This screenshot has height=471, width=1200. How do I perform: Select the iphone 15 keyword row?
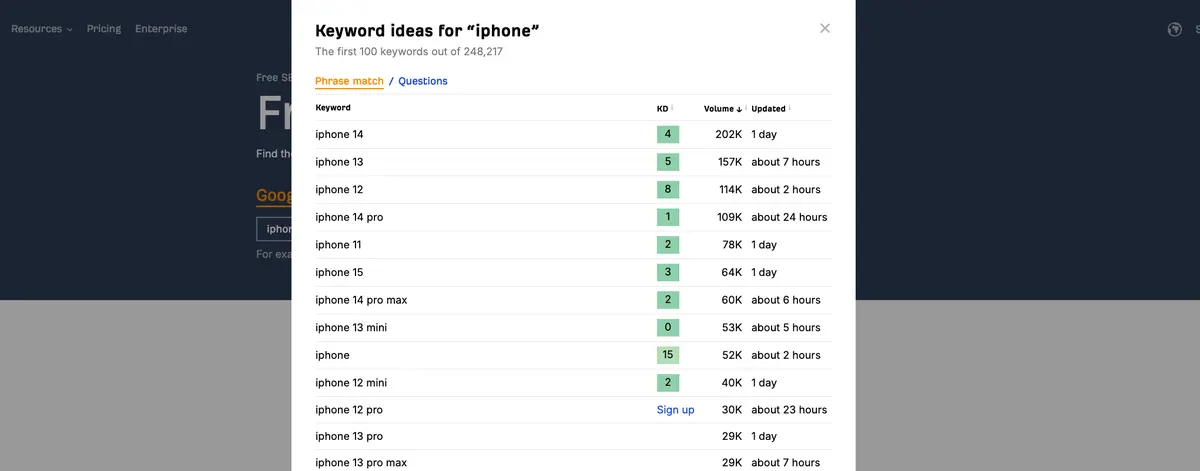pyautogui.click(x=573, y=272)
